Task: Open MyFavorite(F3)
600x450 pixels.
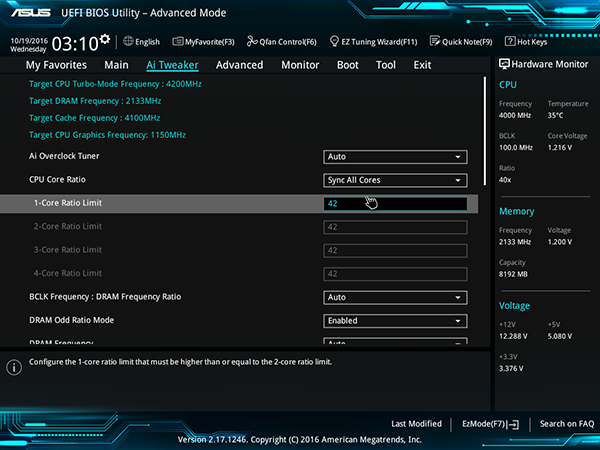Action: tap(204, 41)
